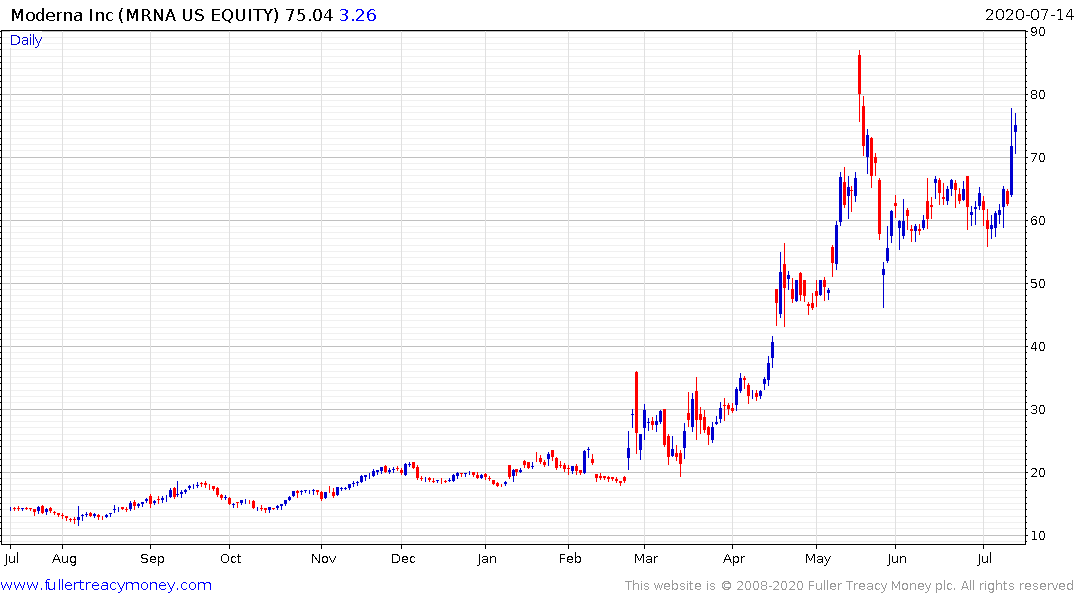Click the 20 price axis label
The width and height of the screenshot is (1075, 600).
click(1038, 473)
